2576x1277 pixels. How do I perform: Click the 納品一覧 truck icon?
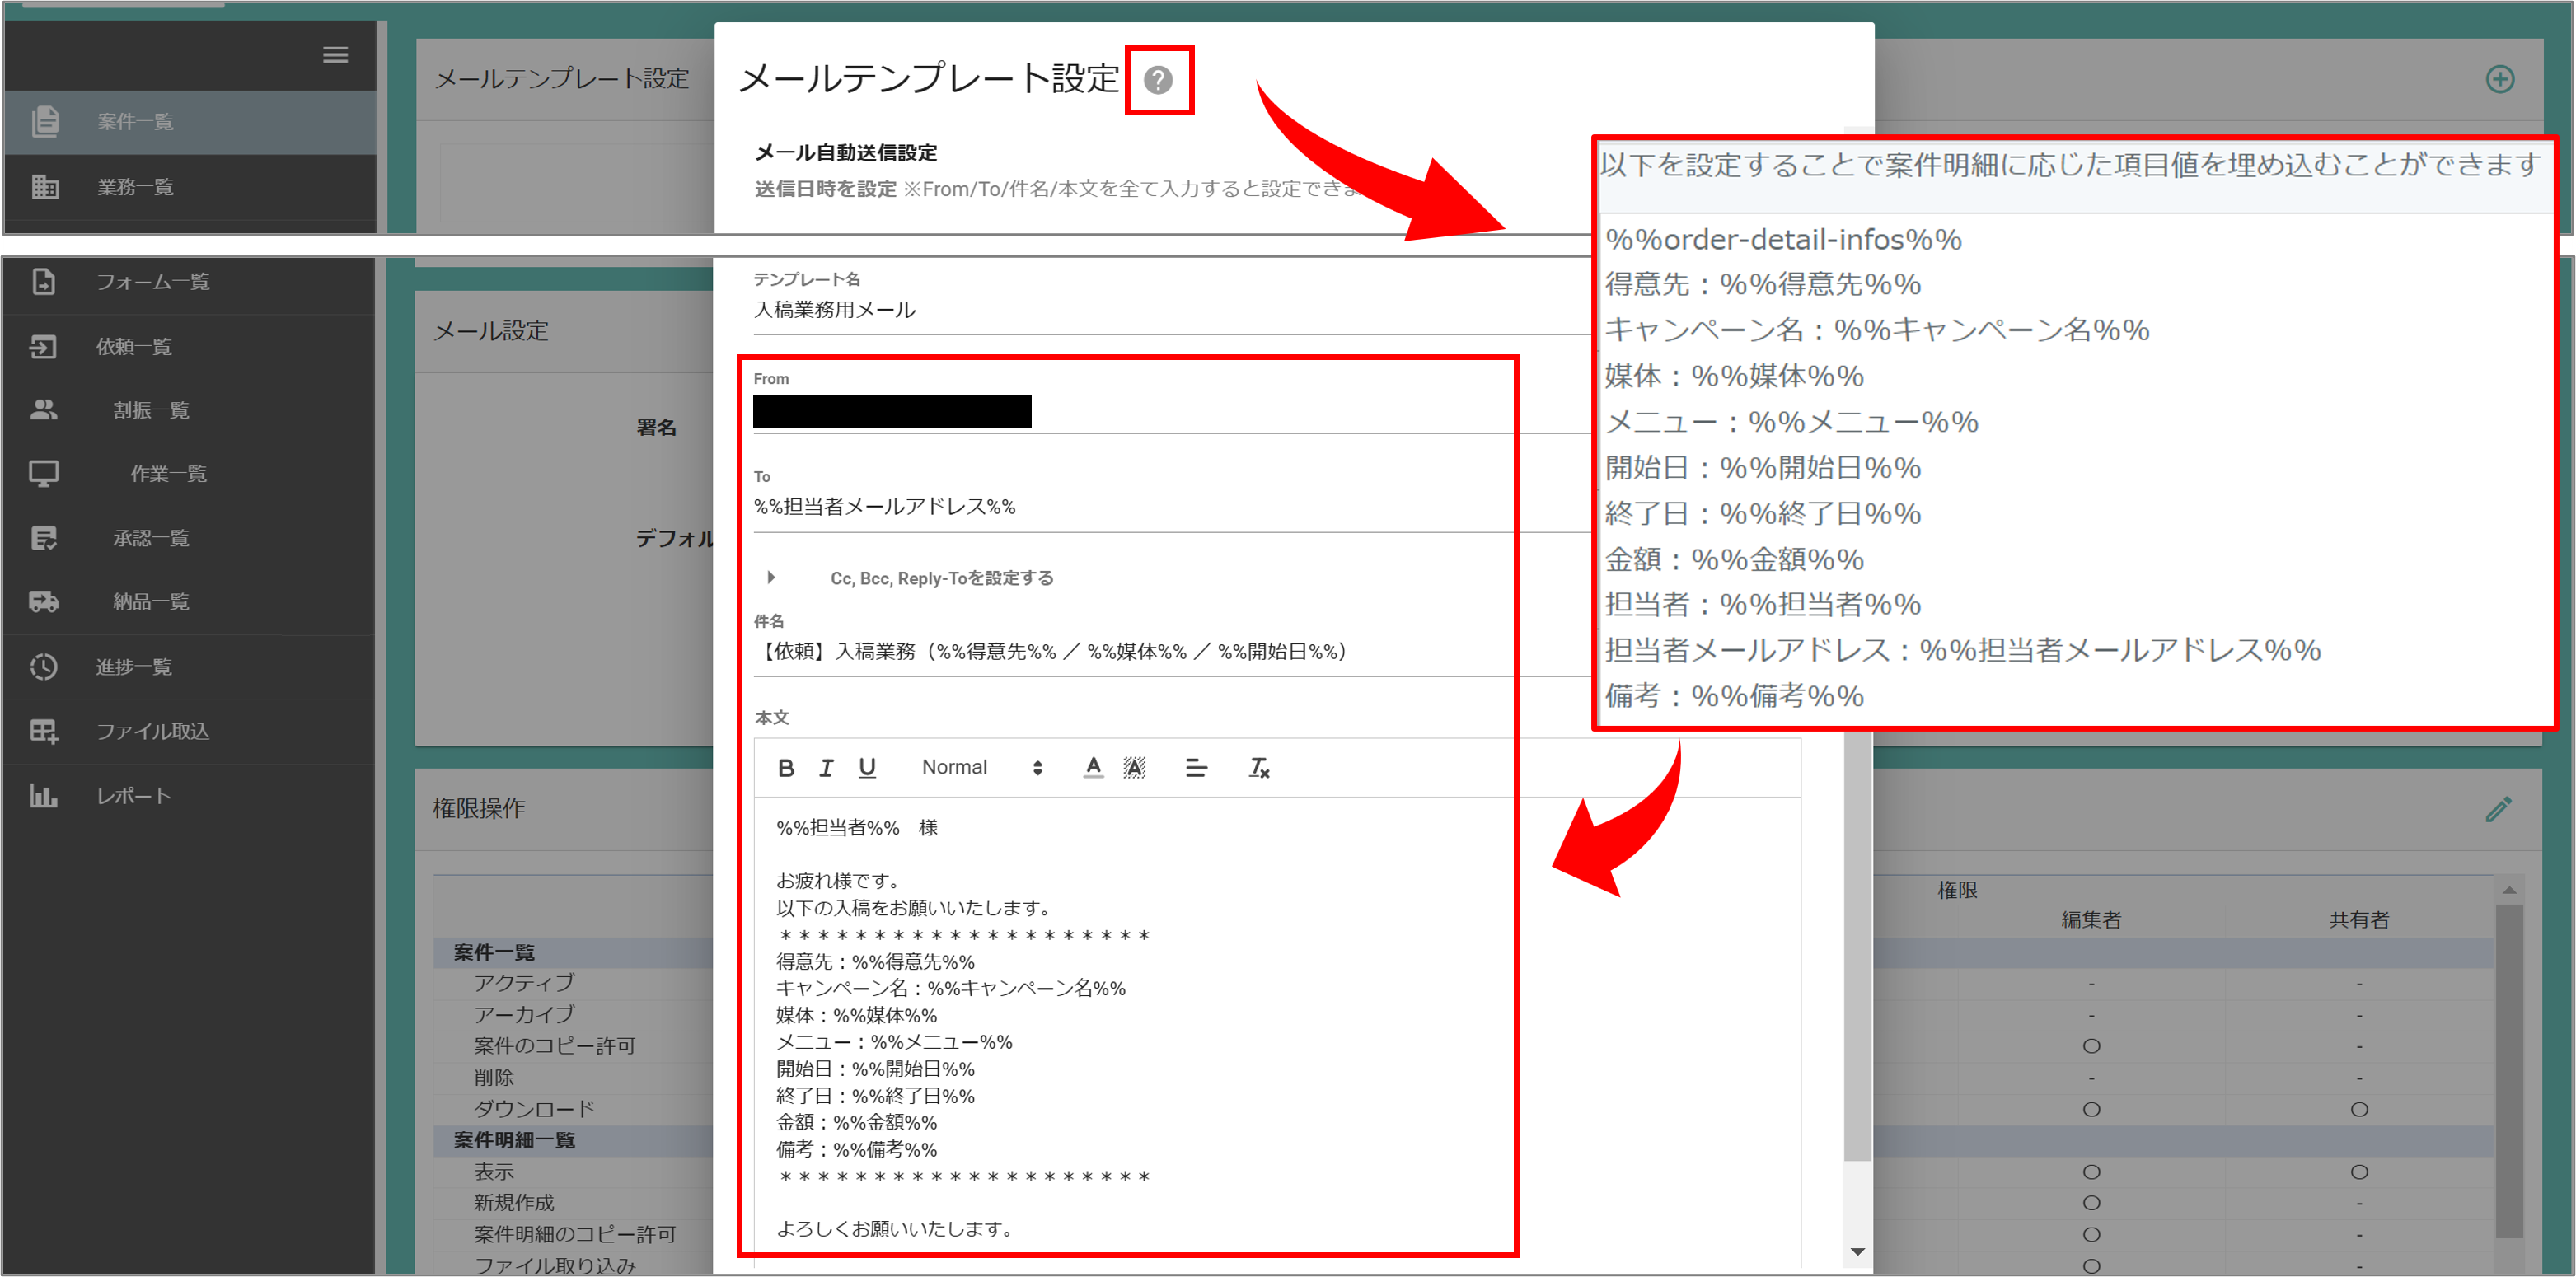tap(43, 602)
